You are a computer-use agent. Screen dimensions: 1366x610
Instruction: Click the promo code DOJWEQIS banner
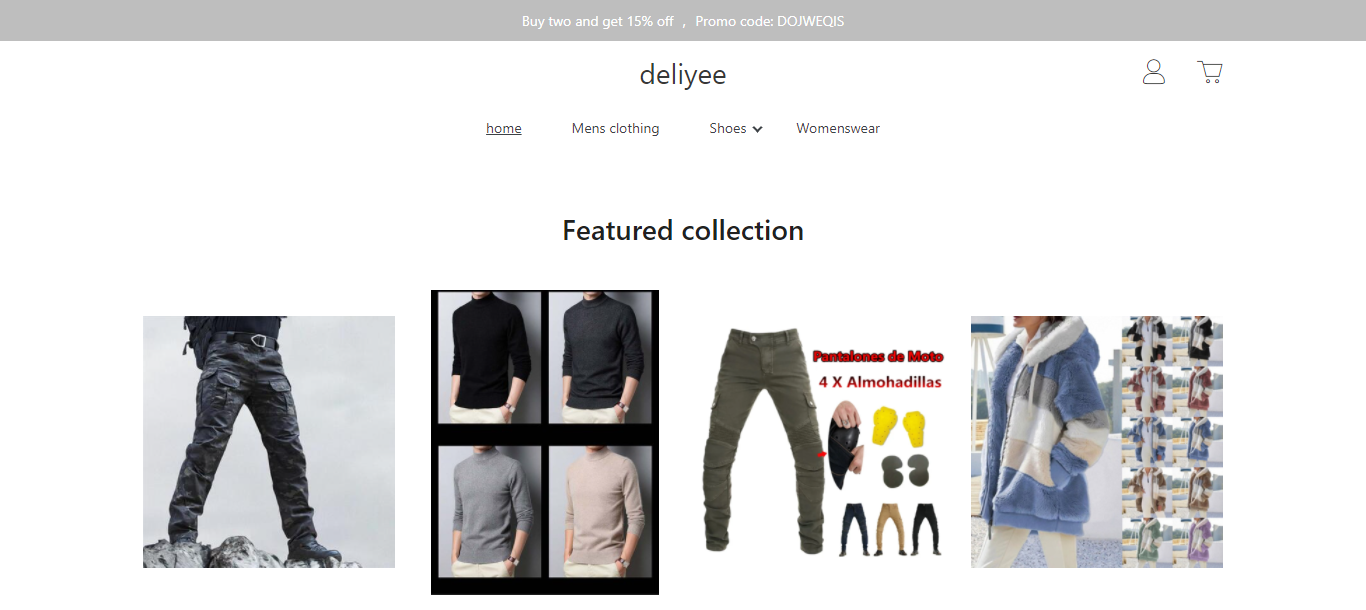[683, 21]
